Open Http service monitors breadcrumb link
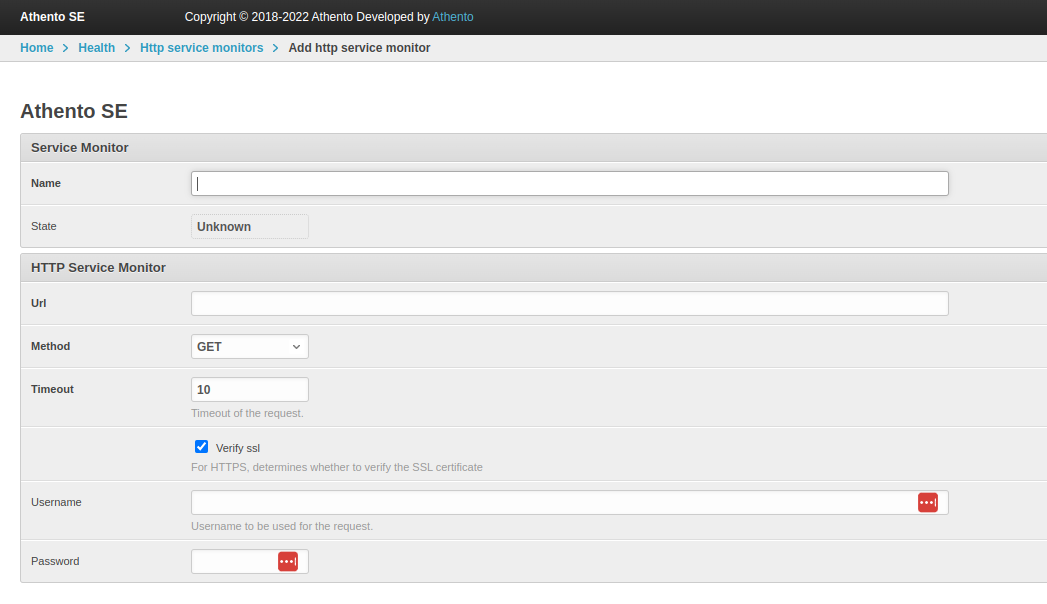This screenshot has height=604, width=1047. 201,48
